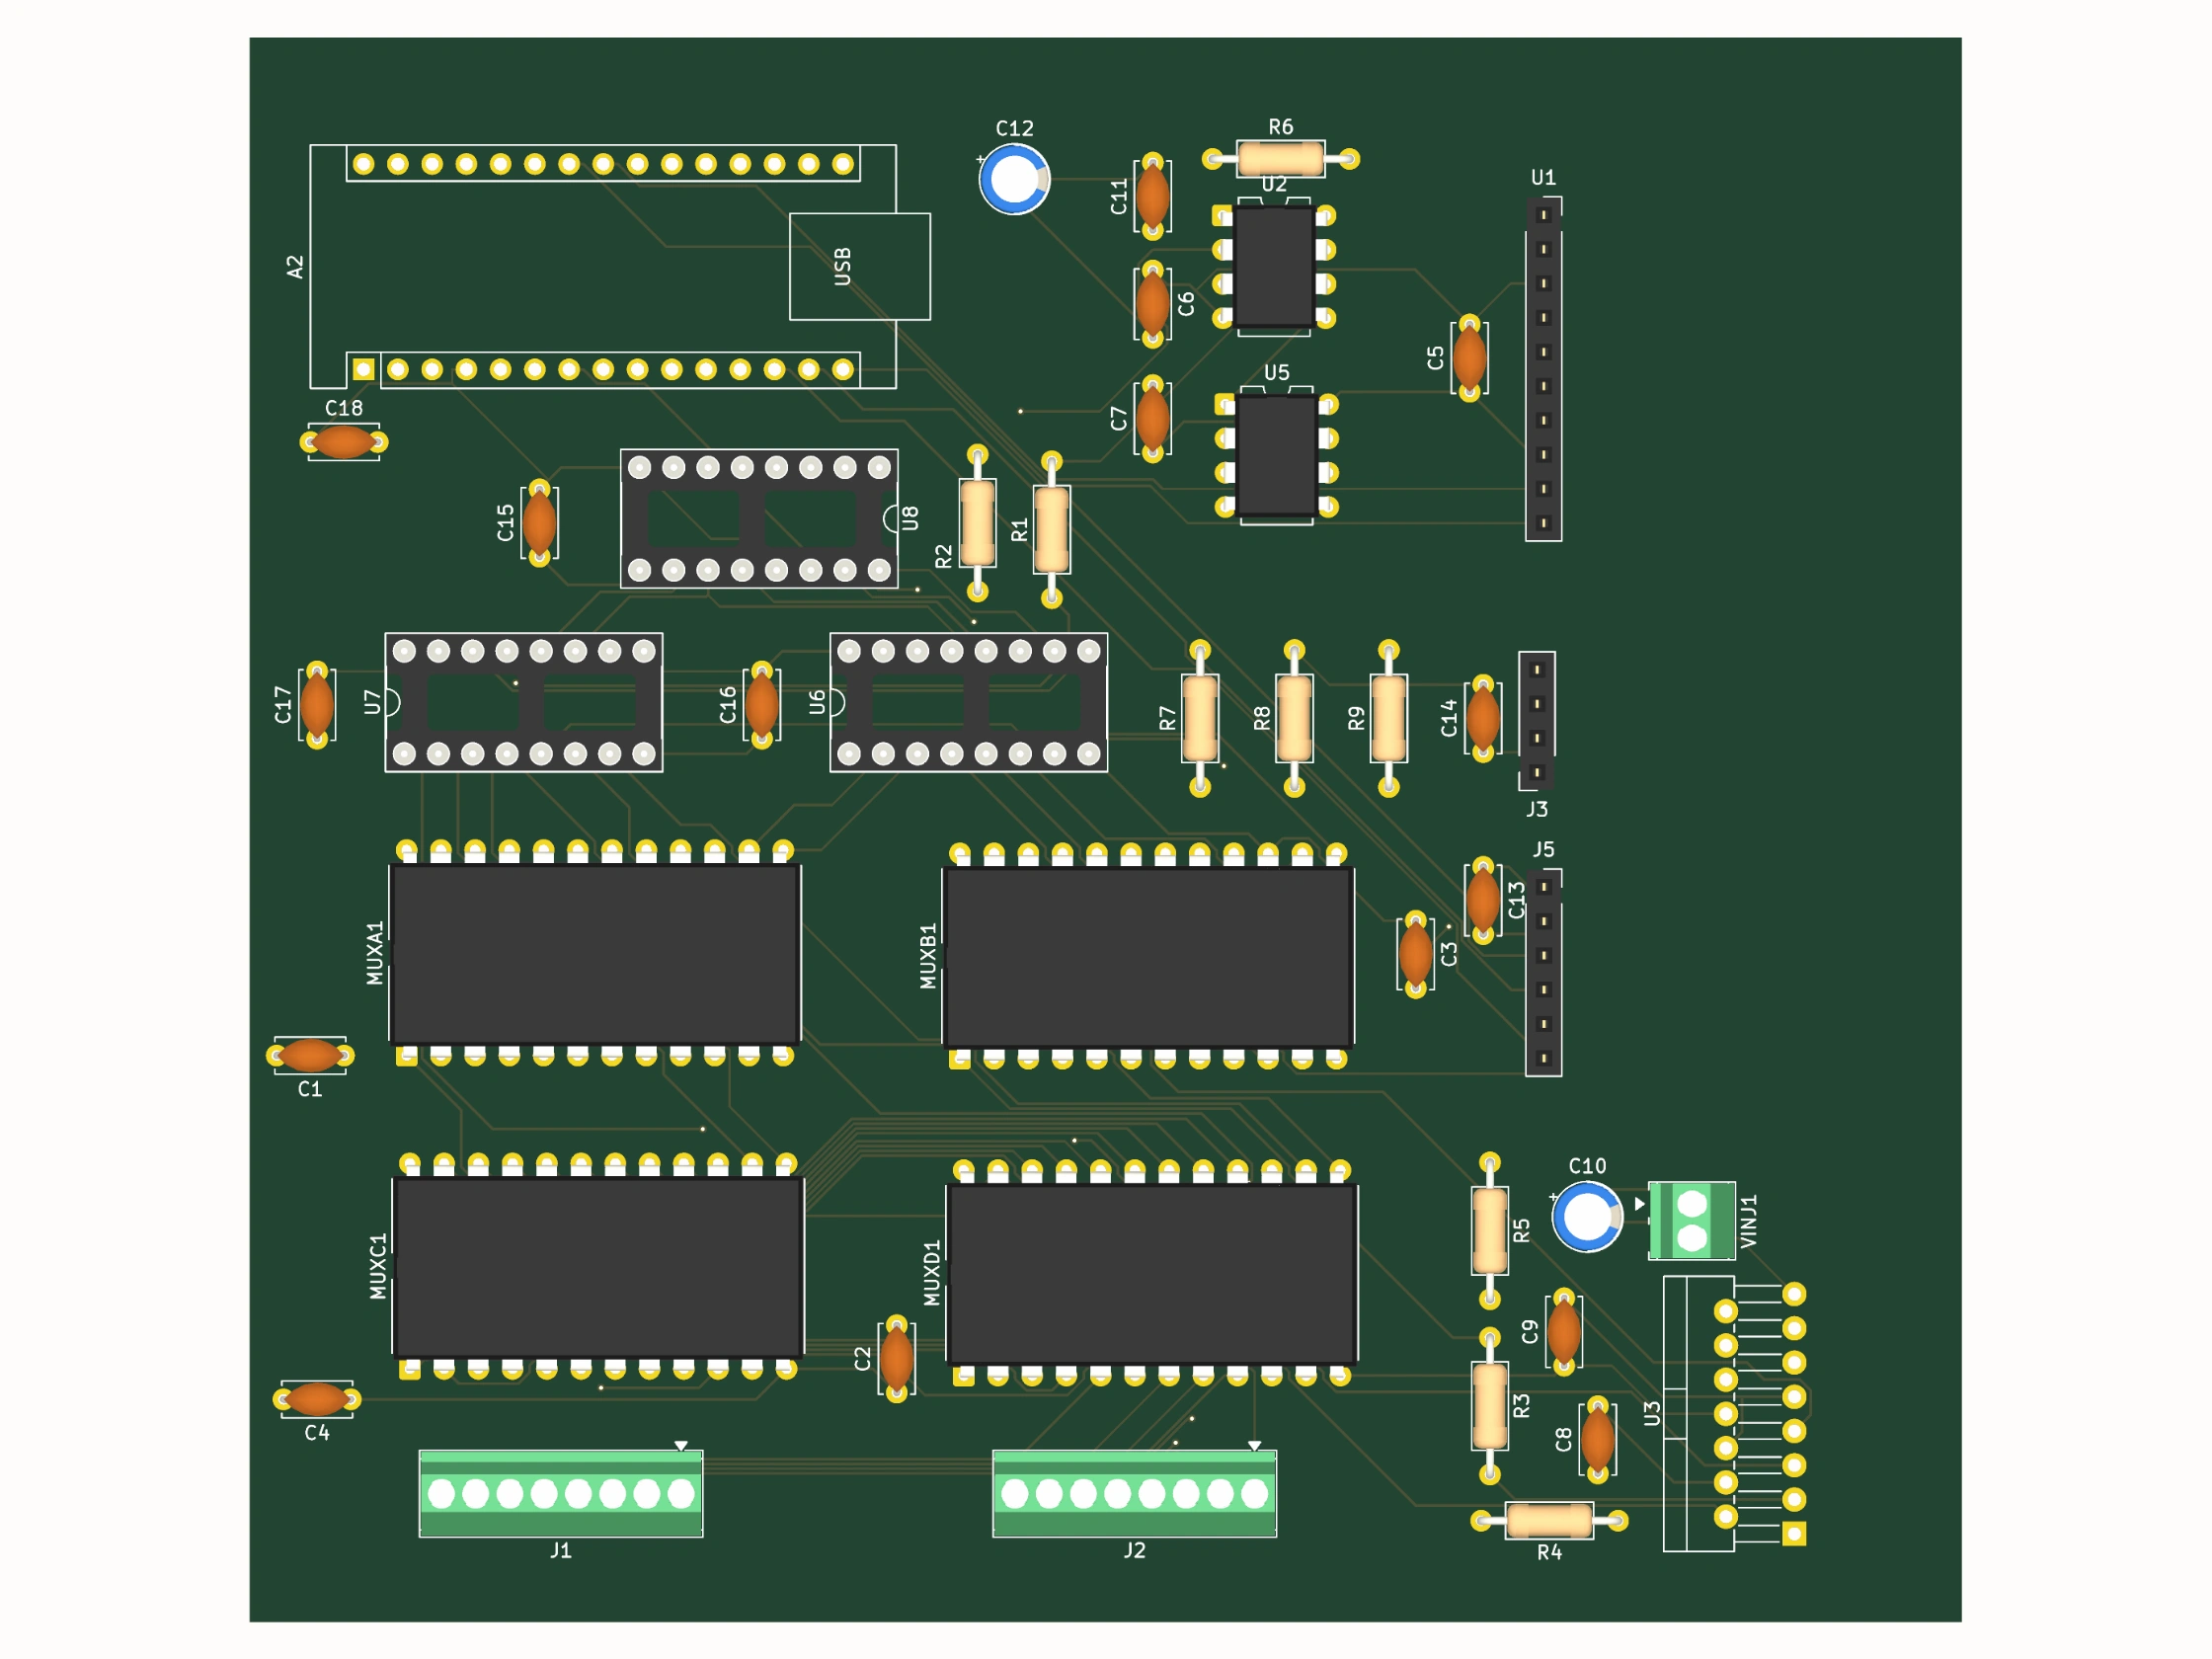Select the U5 eight-pin chip

click(1276, 456)
